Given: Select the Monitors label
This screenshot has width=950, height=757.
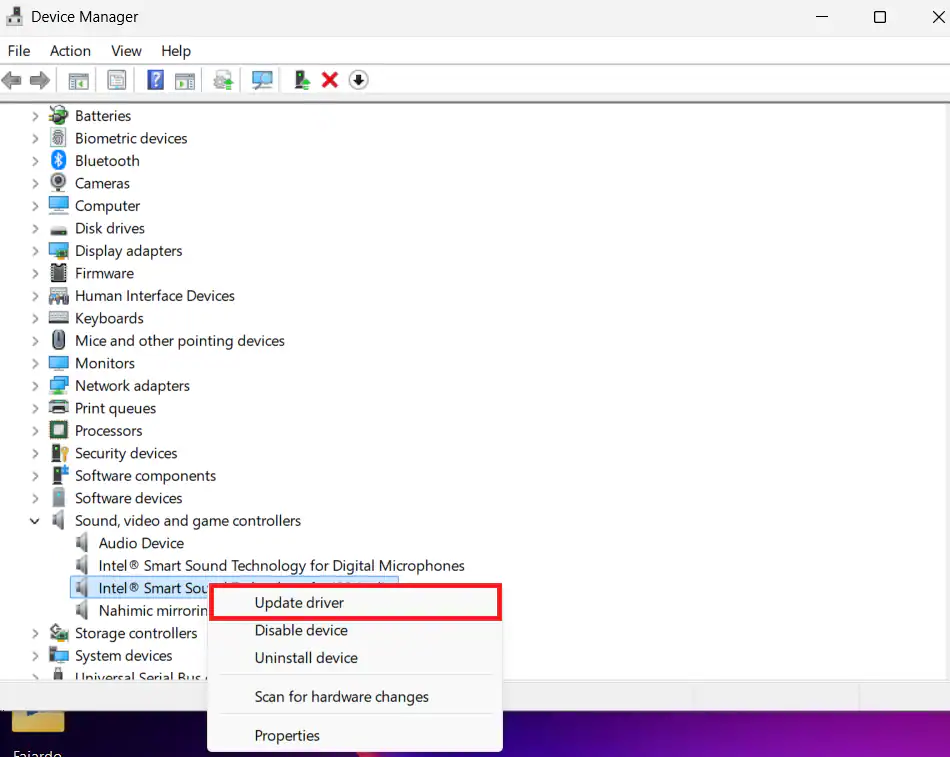Looking at the screenshot, I should point(105,363).
